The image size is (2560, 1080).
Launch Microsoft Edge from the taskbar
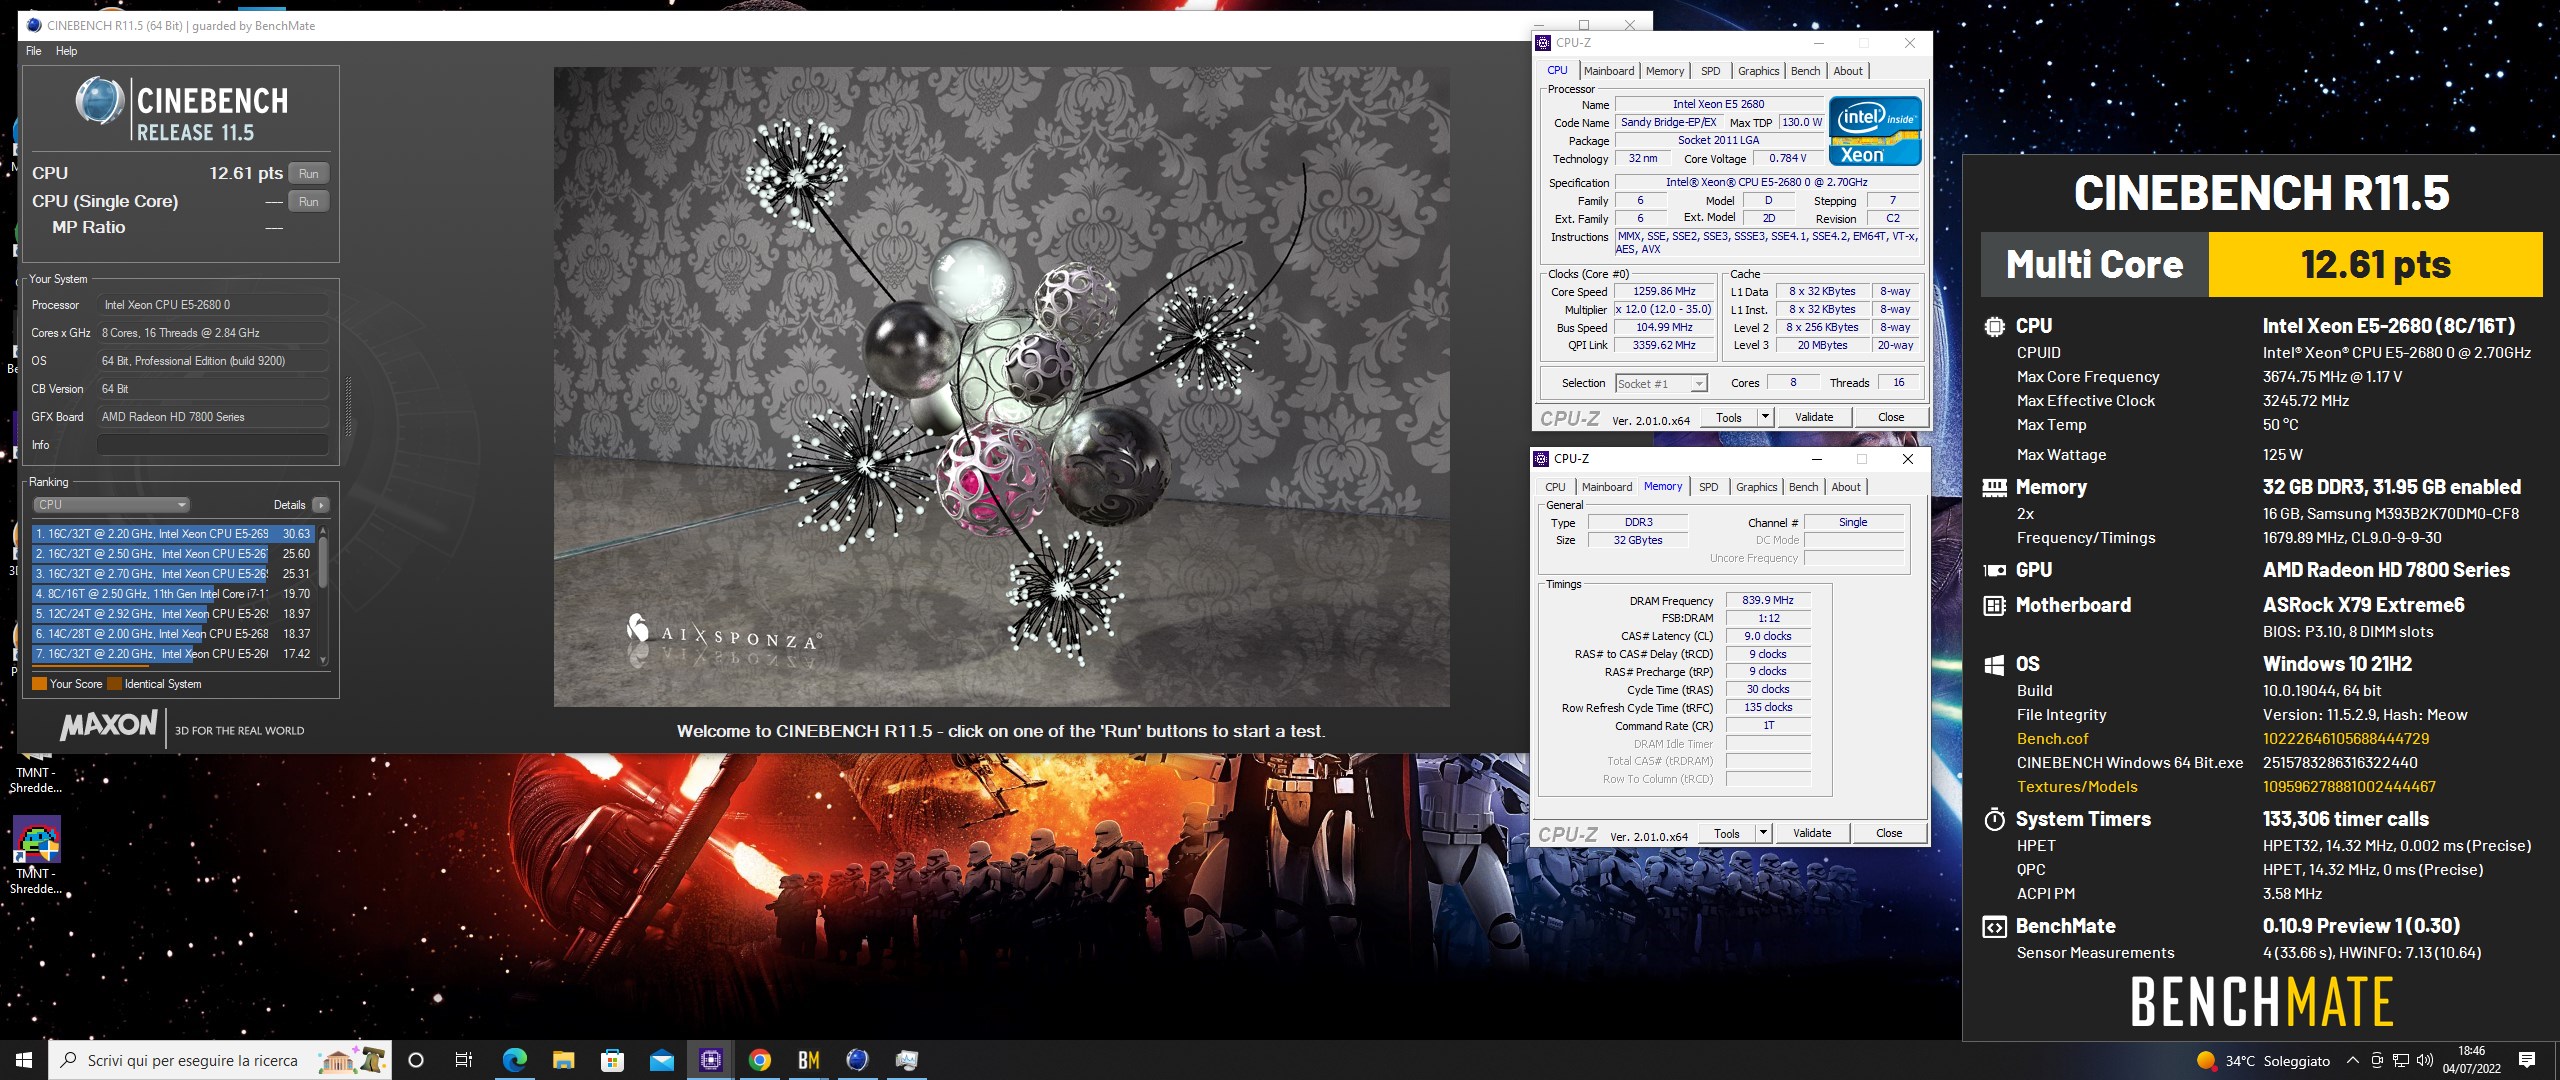click(514, 1060)
